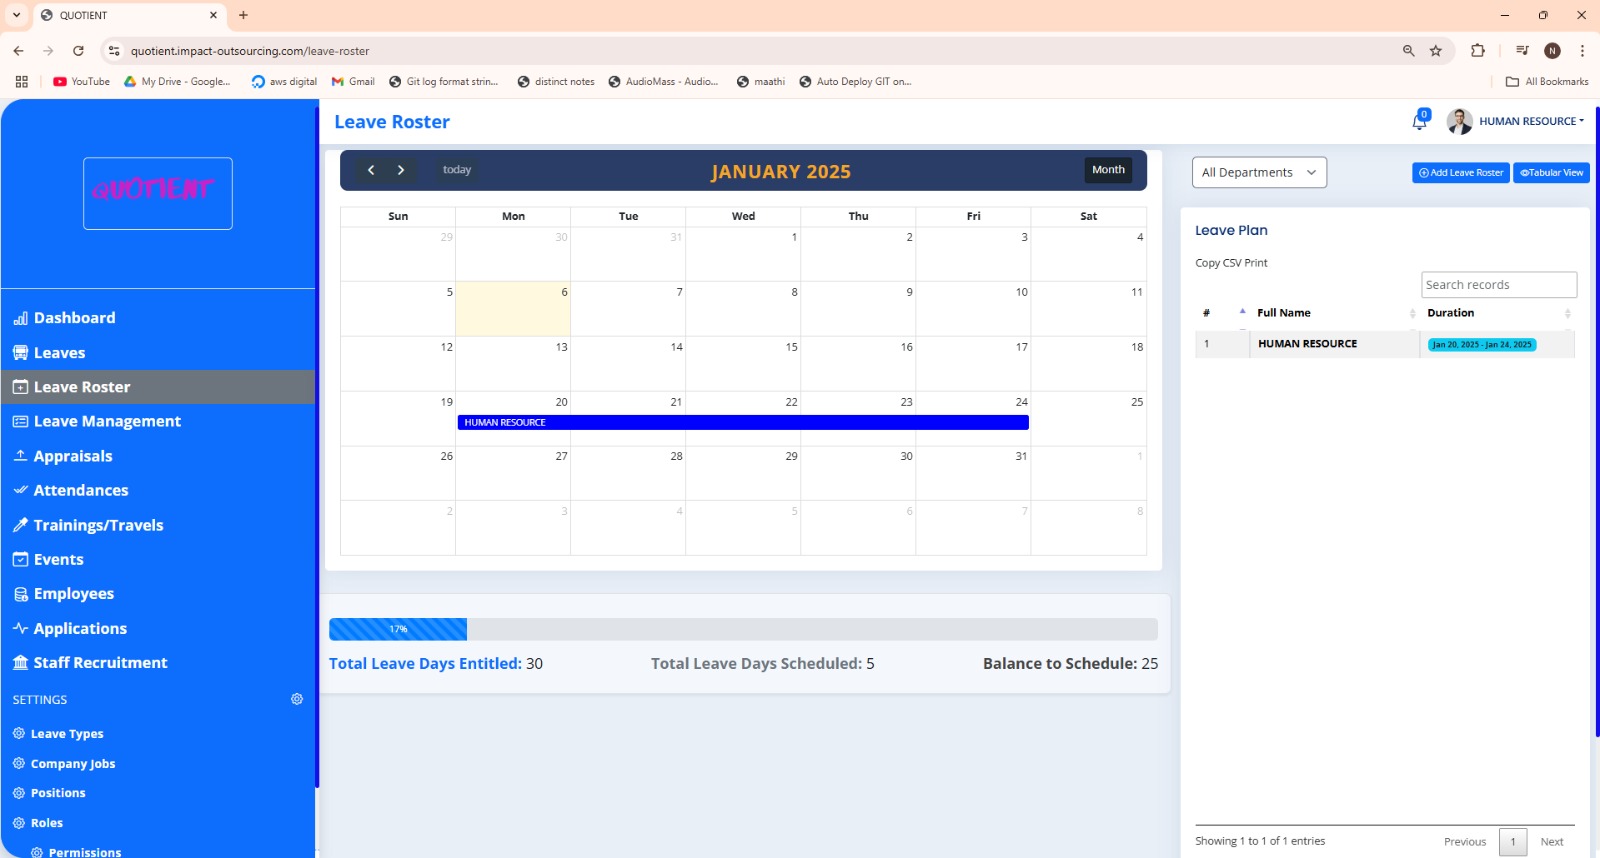Click the Search records input field
Image resolution: width=1600 pixels, height=858 pixels.
1498,285
